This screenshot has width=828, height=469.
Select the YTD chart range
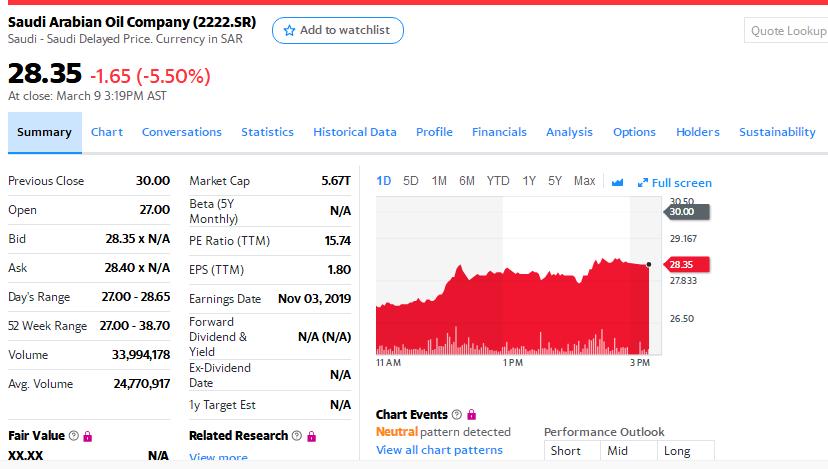click(498, 181)
